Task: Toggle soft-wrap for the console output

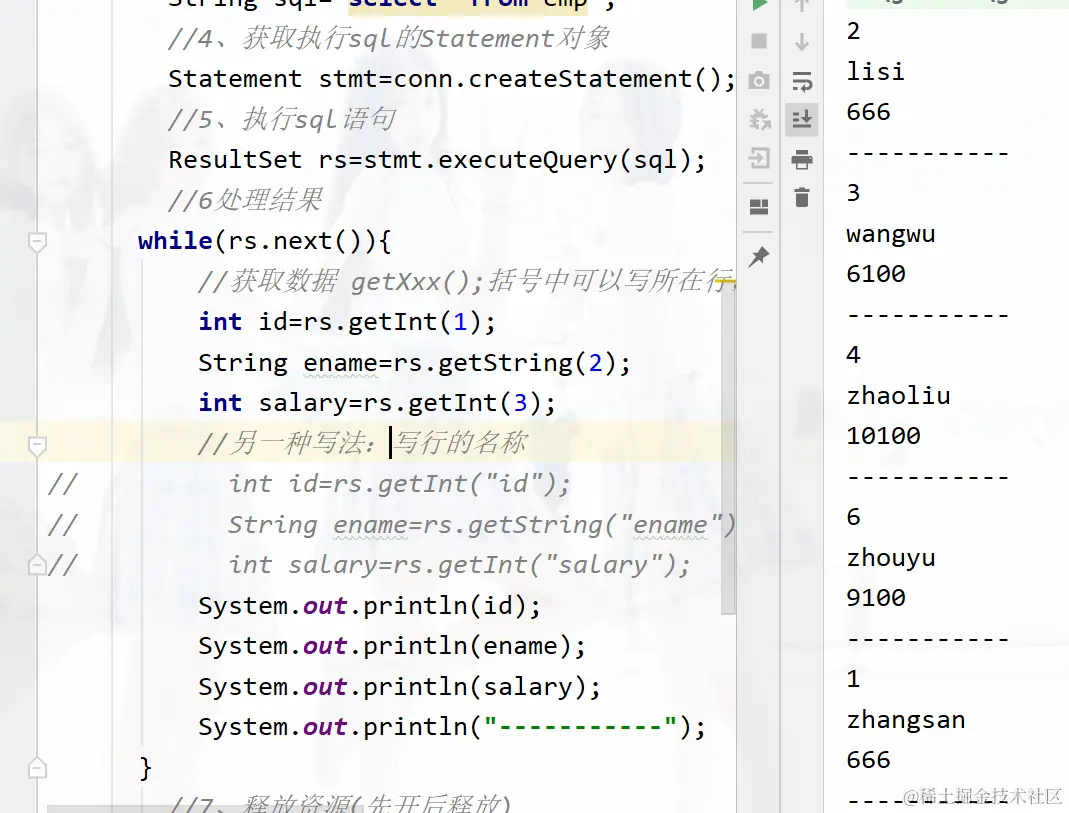Action: coord(802,82)
